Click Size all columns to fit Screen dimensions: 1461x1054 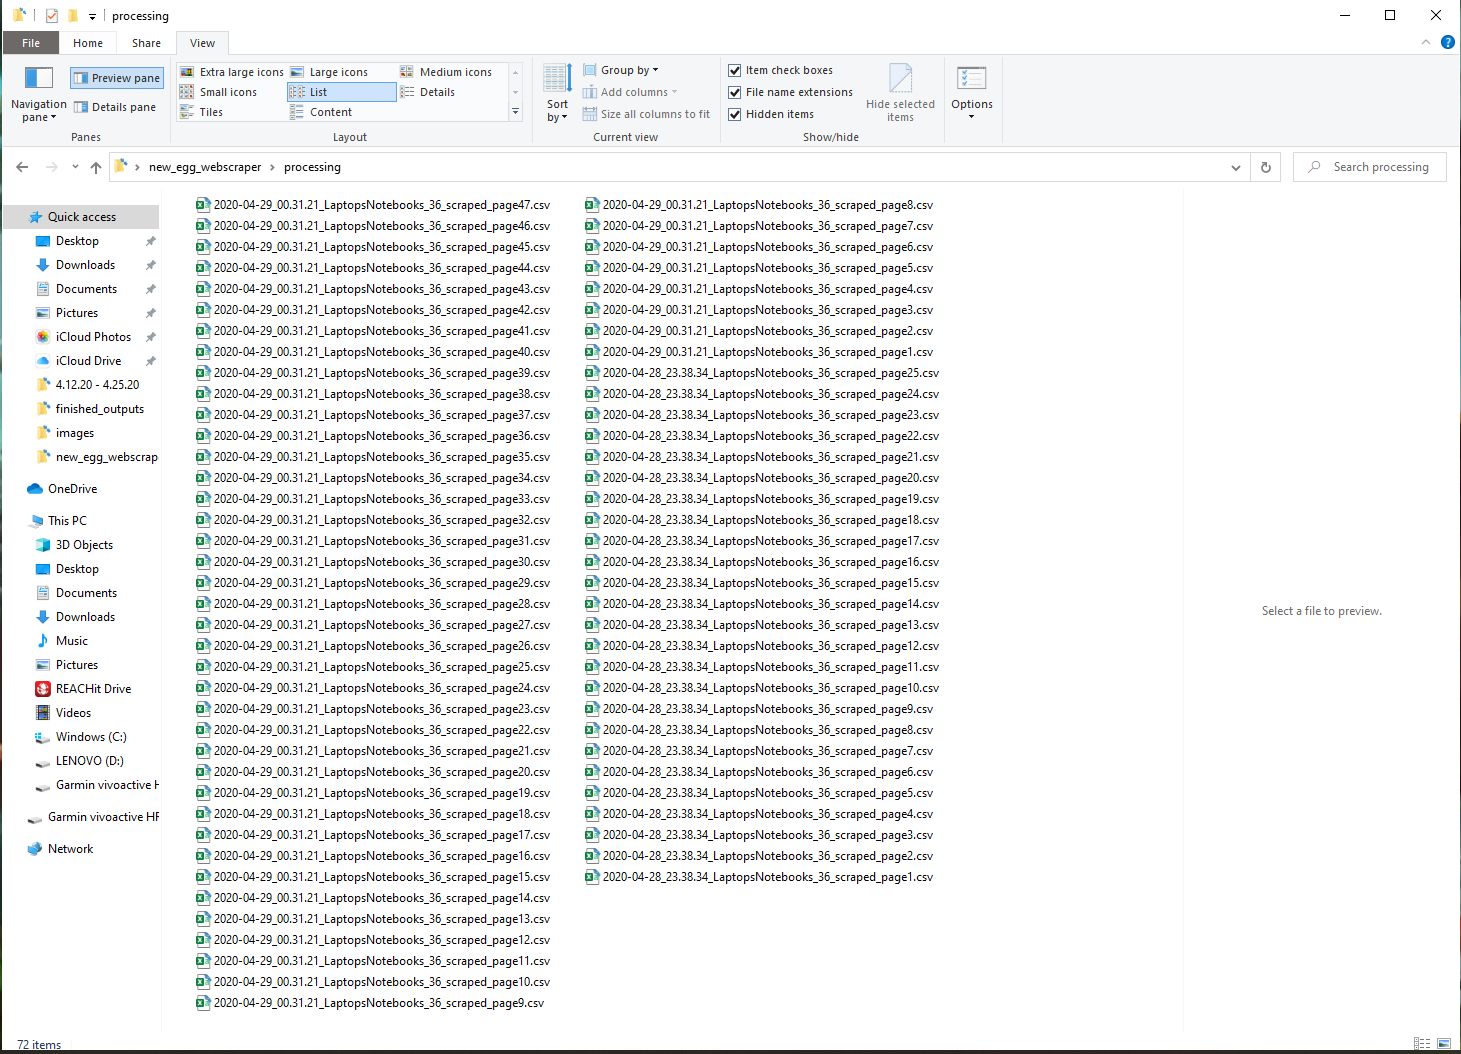(647, 114)
